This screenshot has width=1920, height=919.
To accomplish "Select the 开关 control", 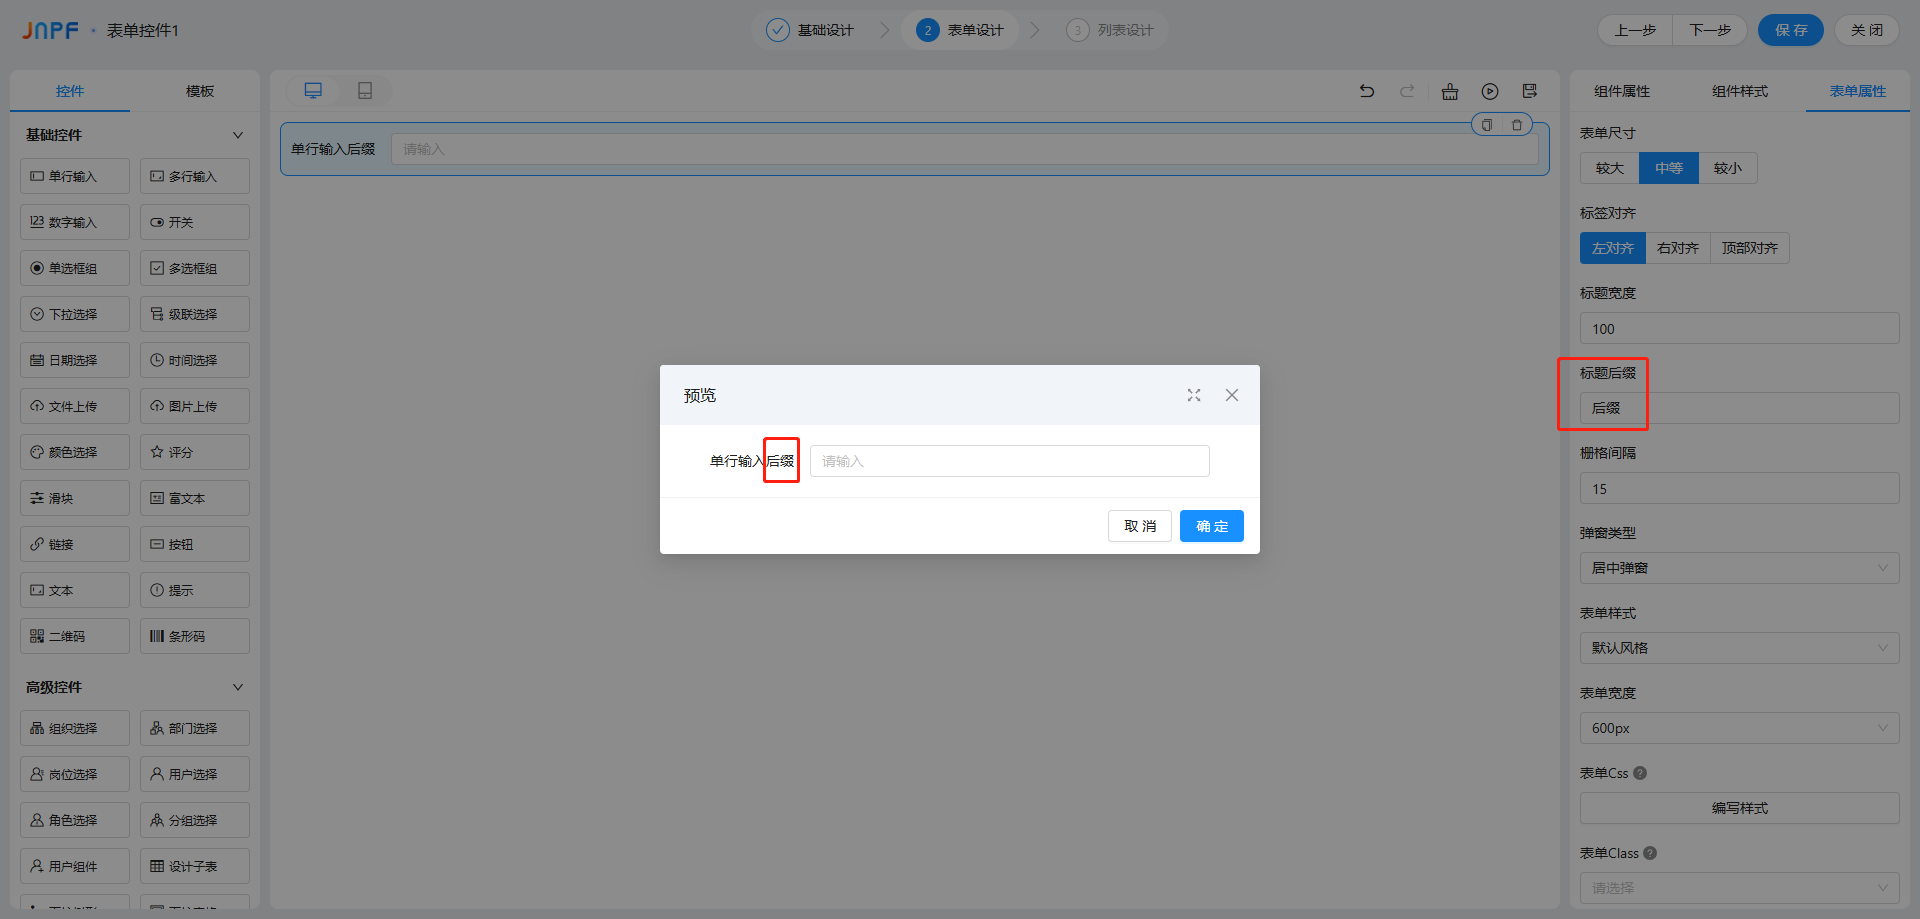I will pos(195,222).
